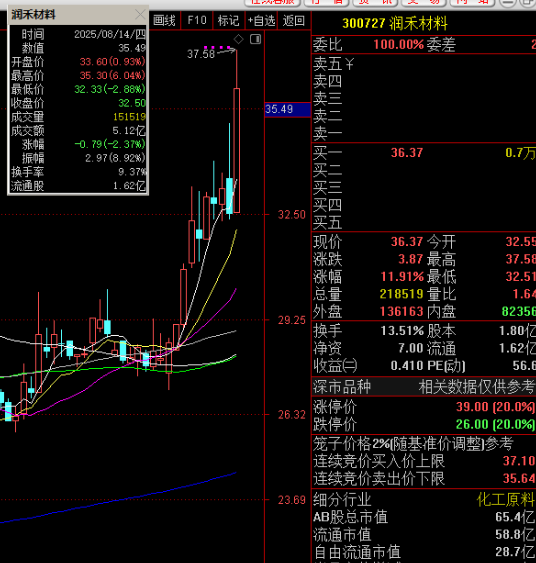Click the 深市品种 section header
Image resolution: width=536 pixels, height=563 pixels.
coord(342,387)
